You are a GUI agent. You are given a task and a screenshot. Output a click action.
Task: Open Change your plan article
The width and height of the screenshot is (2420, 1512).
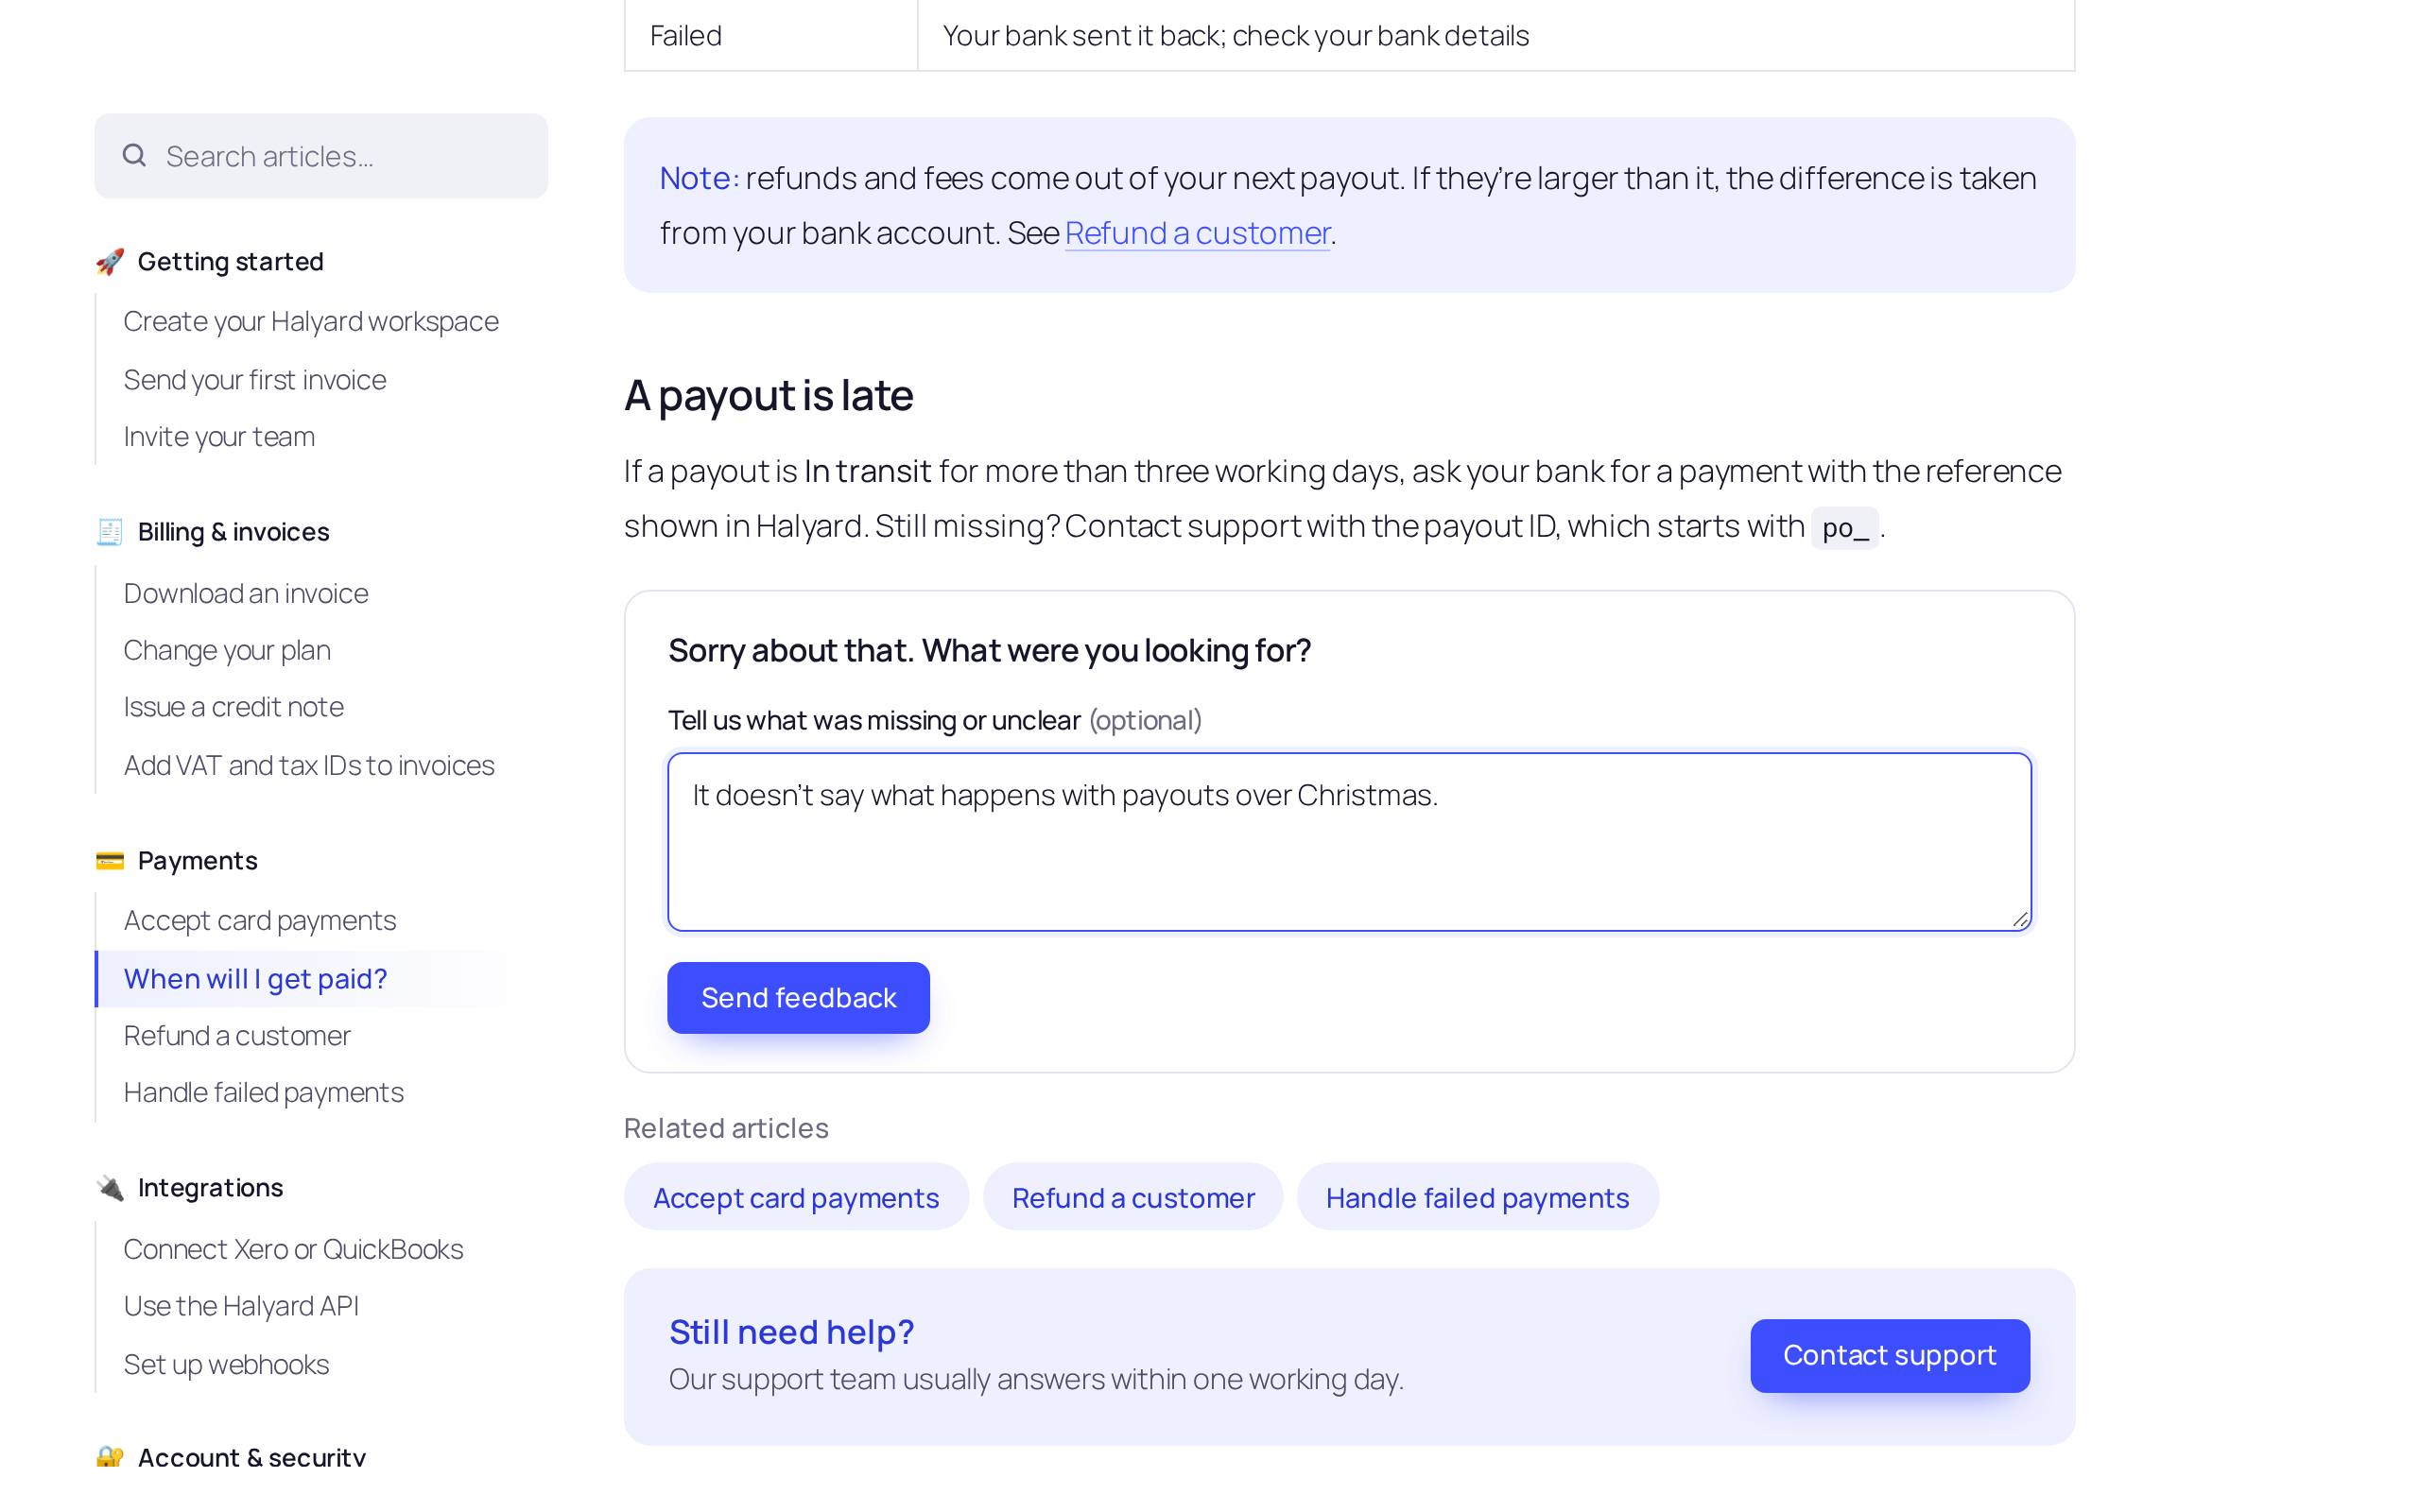227,650
